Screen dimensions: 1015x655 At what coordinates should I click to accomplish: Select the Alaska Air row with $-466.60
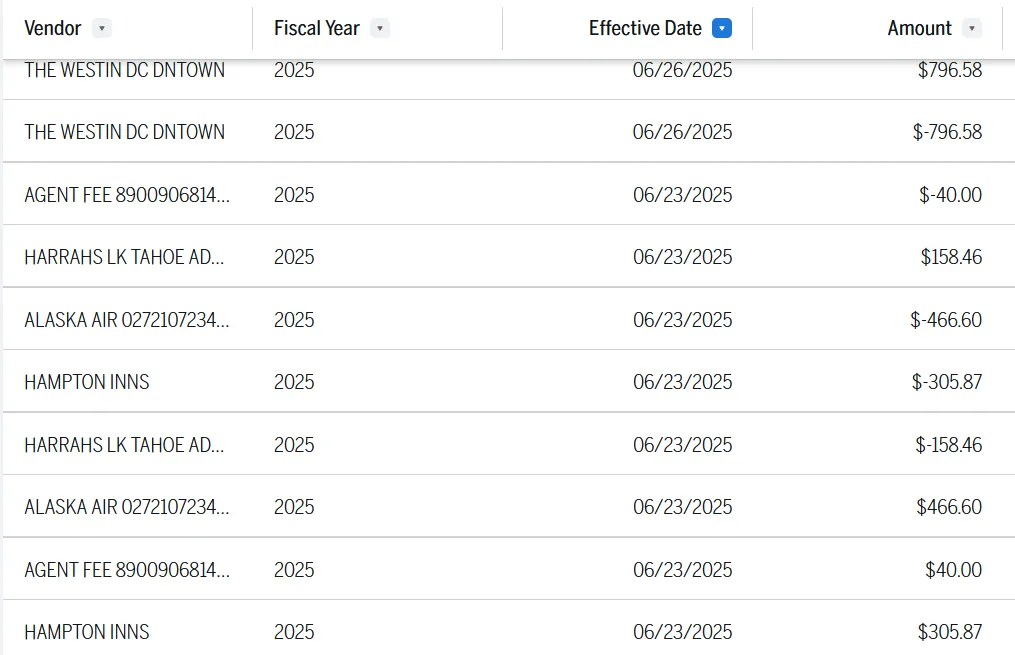coord(509,319)
